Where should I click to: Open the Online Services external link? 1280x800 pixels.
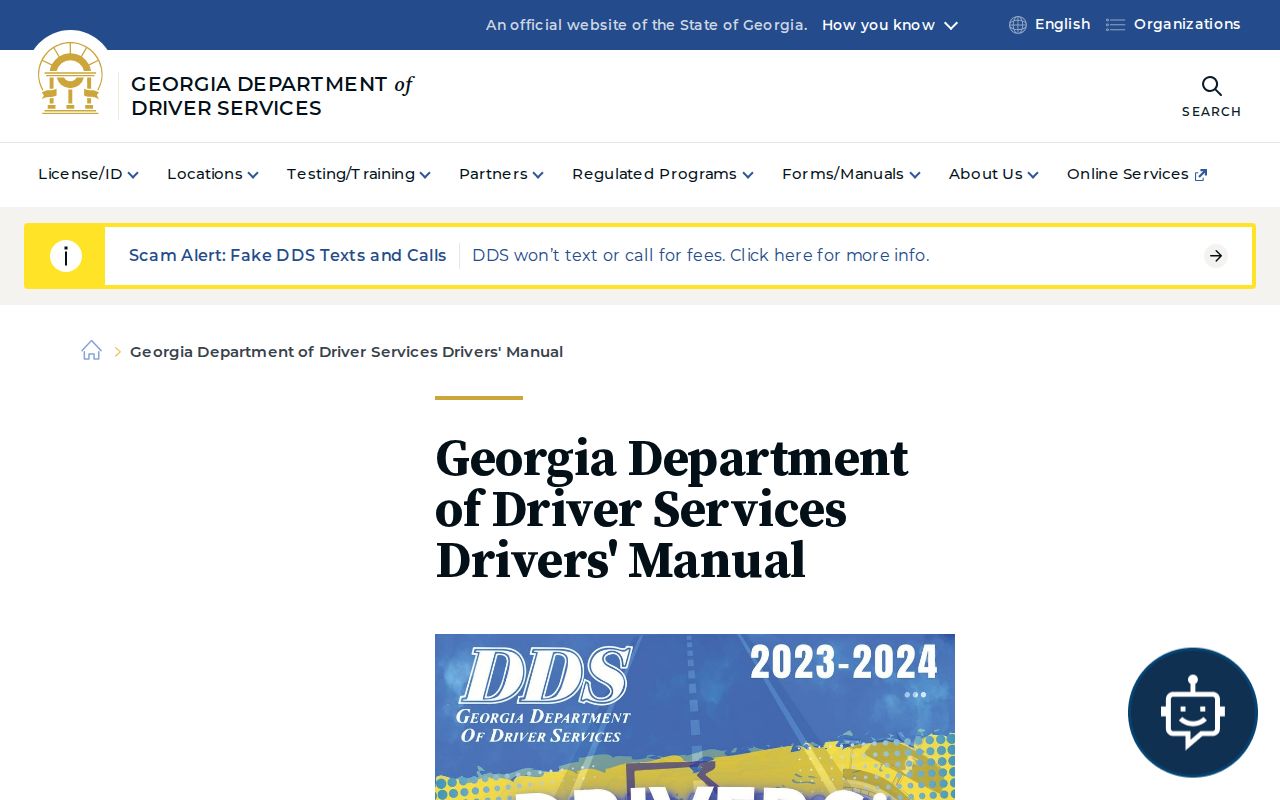pyautogui.click(x=1137, y=174)
